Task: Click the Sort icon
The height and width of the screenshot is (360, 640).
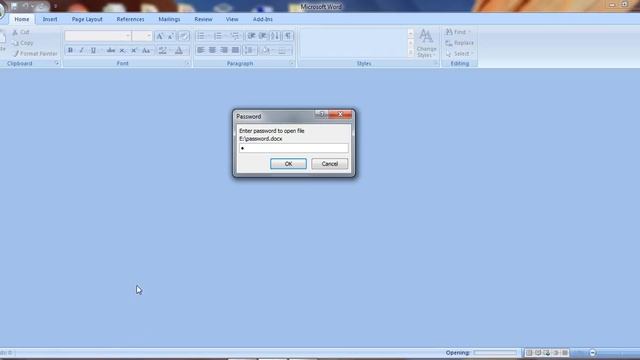Action: coord(276,36)
